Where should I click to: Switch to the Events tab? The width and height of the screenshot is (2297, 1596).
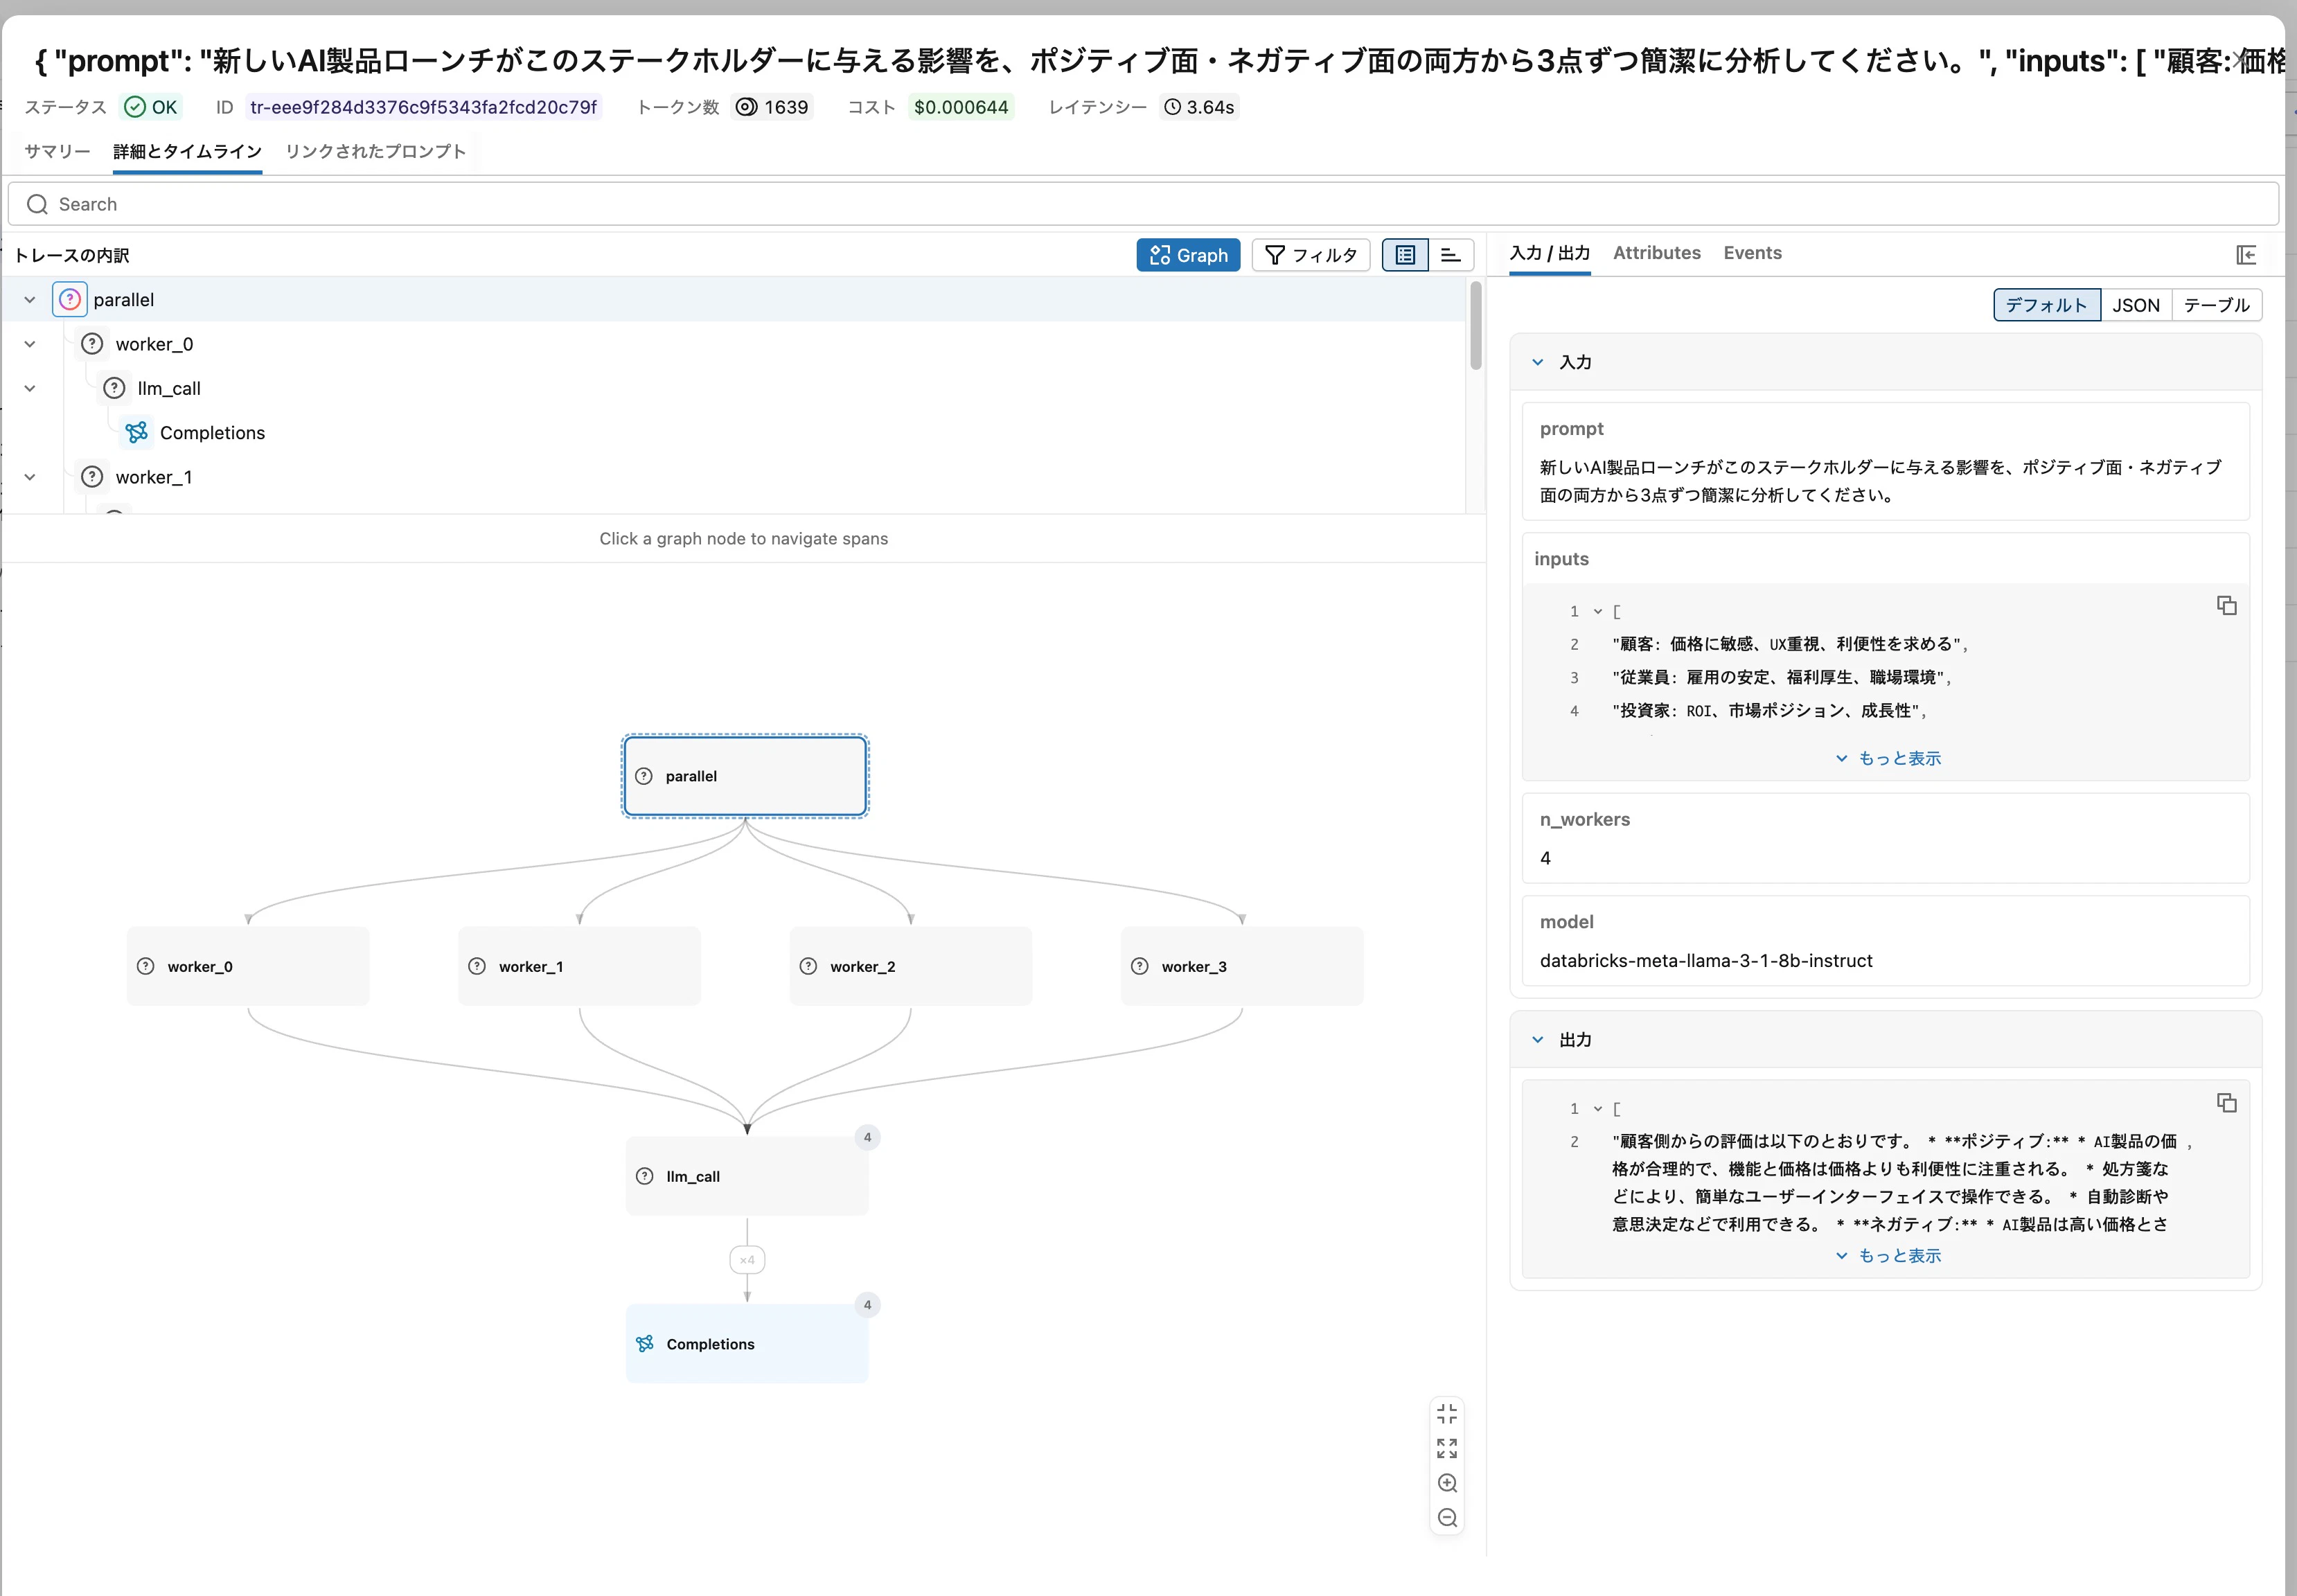[1752, 253]
